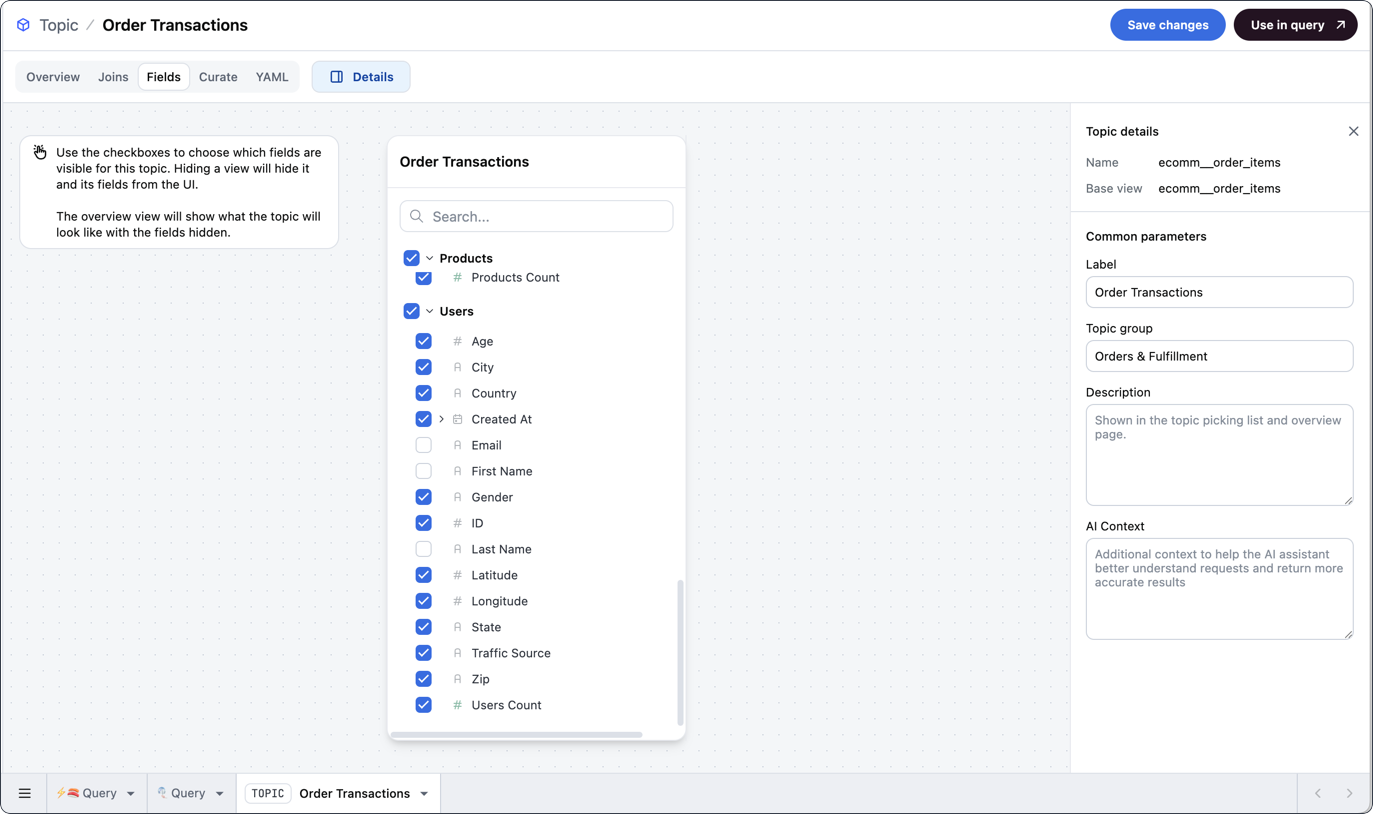This screenshot has width=1373, height=814.
Task: Uncheck the Gender field checkbox
Action: coord(424,497)
